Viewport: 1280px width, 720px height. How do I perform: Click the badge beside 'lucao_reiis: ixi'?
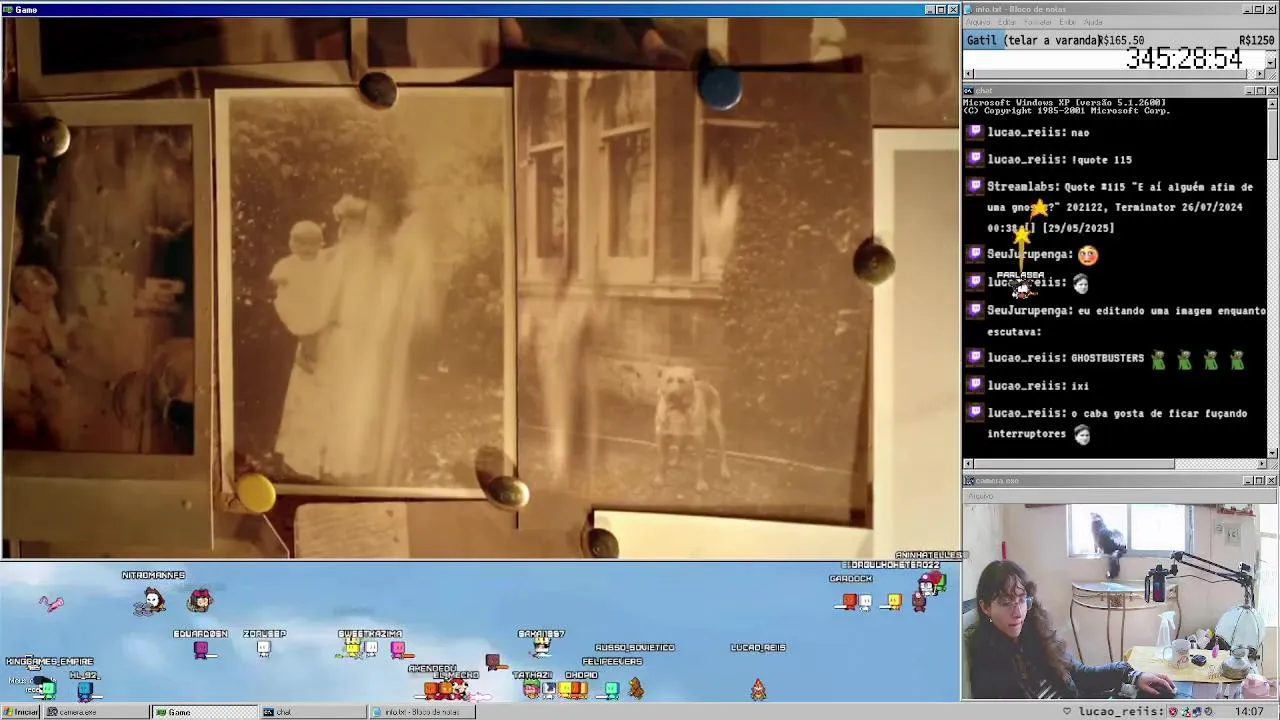[976, 385]
